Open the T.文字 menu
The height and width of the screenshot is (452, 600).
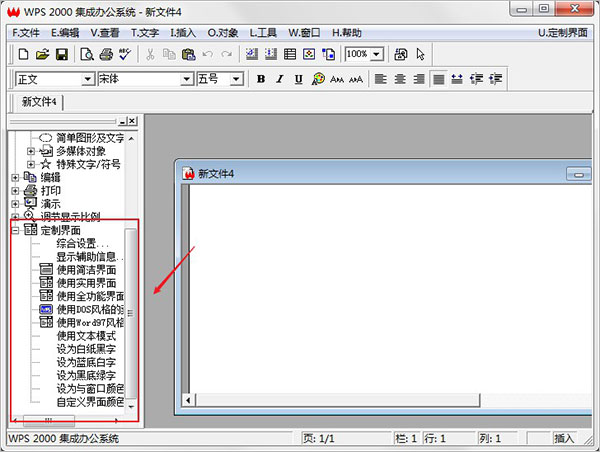point(145,33)
